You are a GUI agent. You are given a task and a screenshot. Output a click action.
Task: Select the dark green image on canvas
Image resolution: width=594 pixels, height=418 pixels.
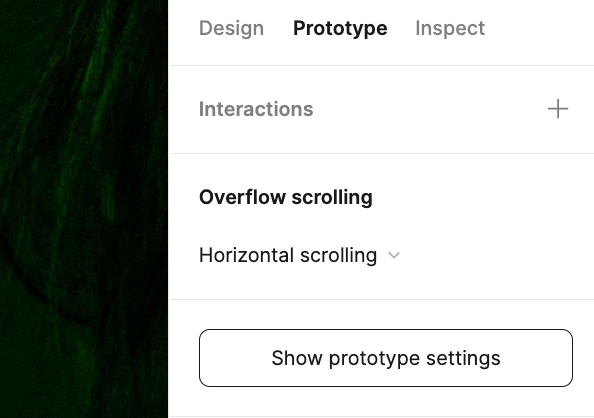pos(84,209)
